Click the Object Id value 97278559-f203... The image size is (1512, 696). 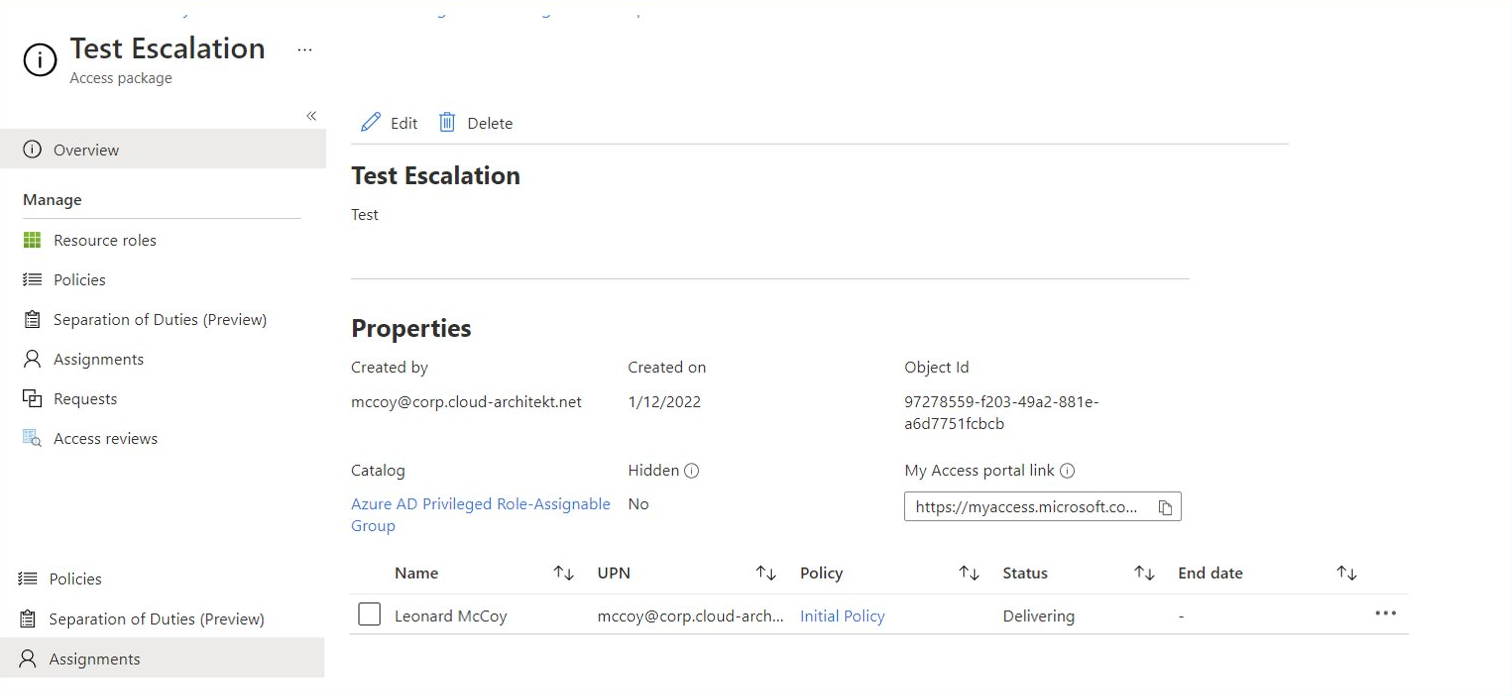[x=1001, y=413]
